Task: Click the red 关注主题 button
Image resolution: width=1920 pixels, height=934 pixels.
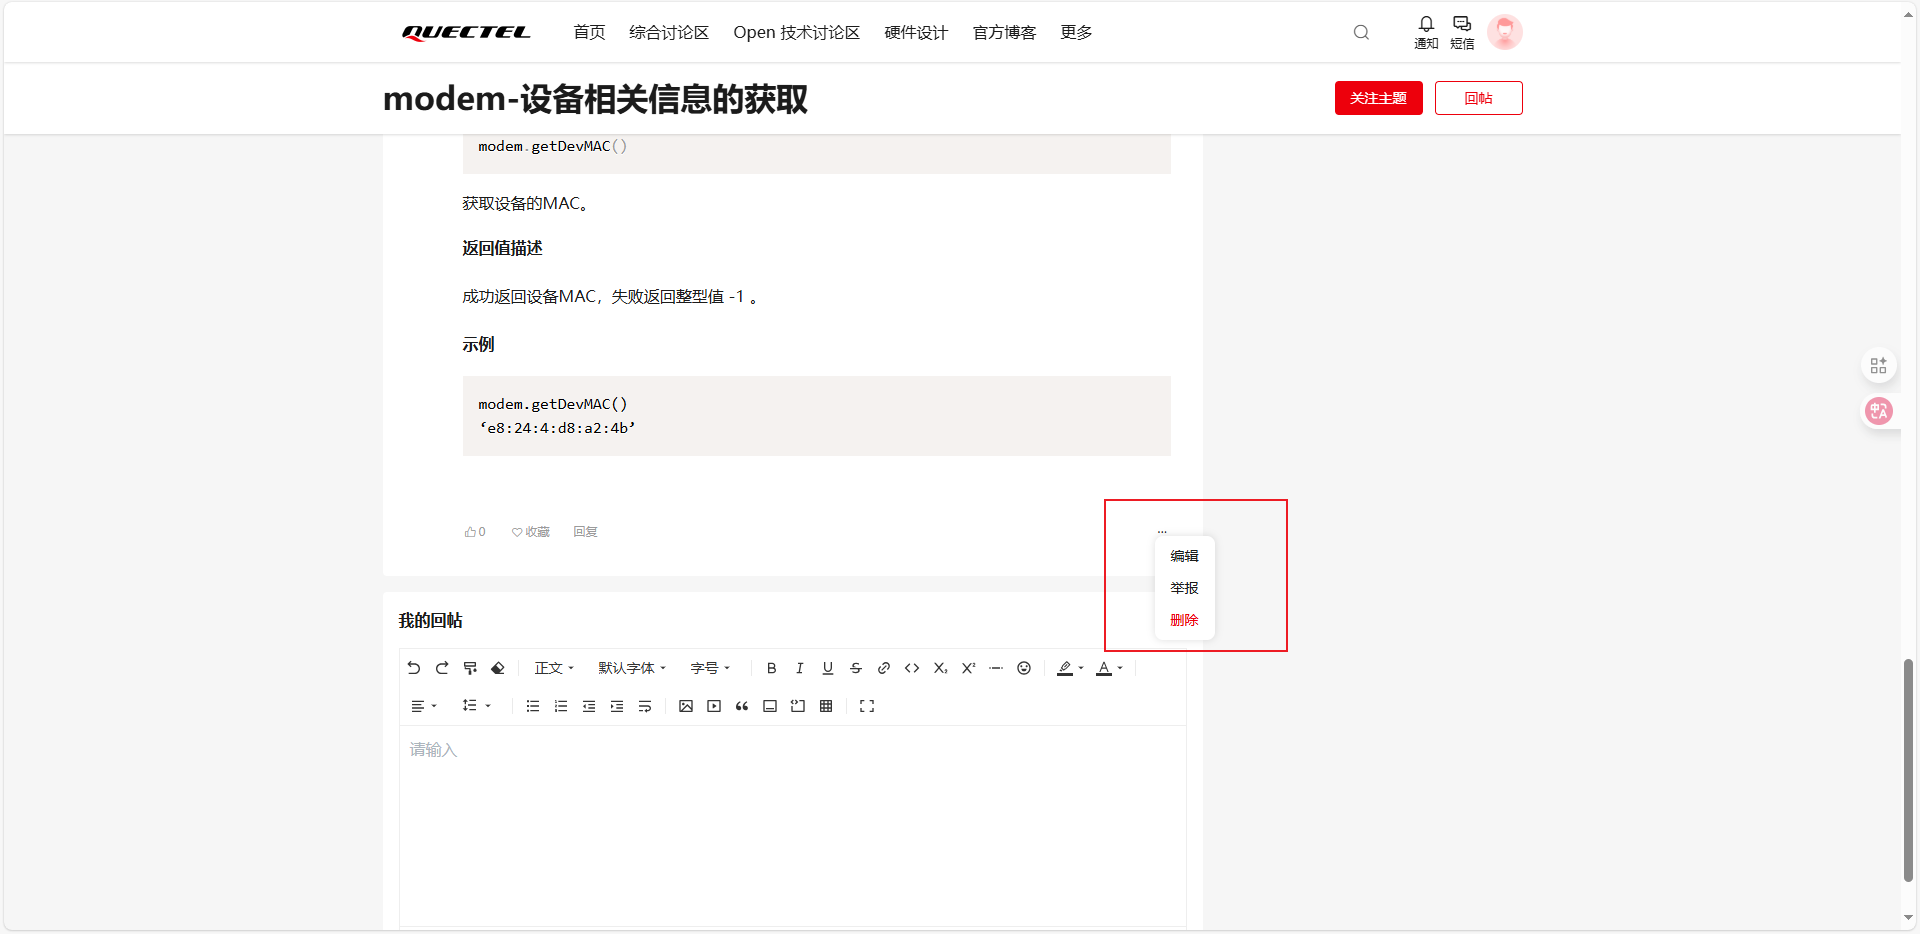Action: [1379, 98]
